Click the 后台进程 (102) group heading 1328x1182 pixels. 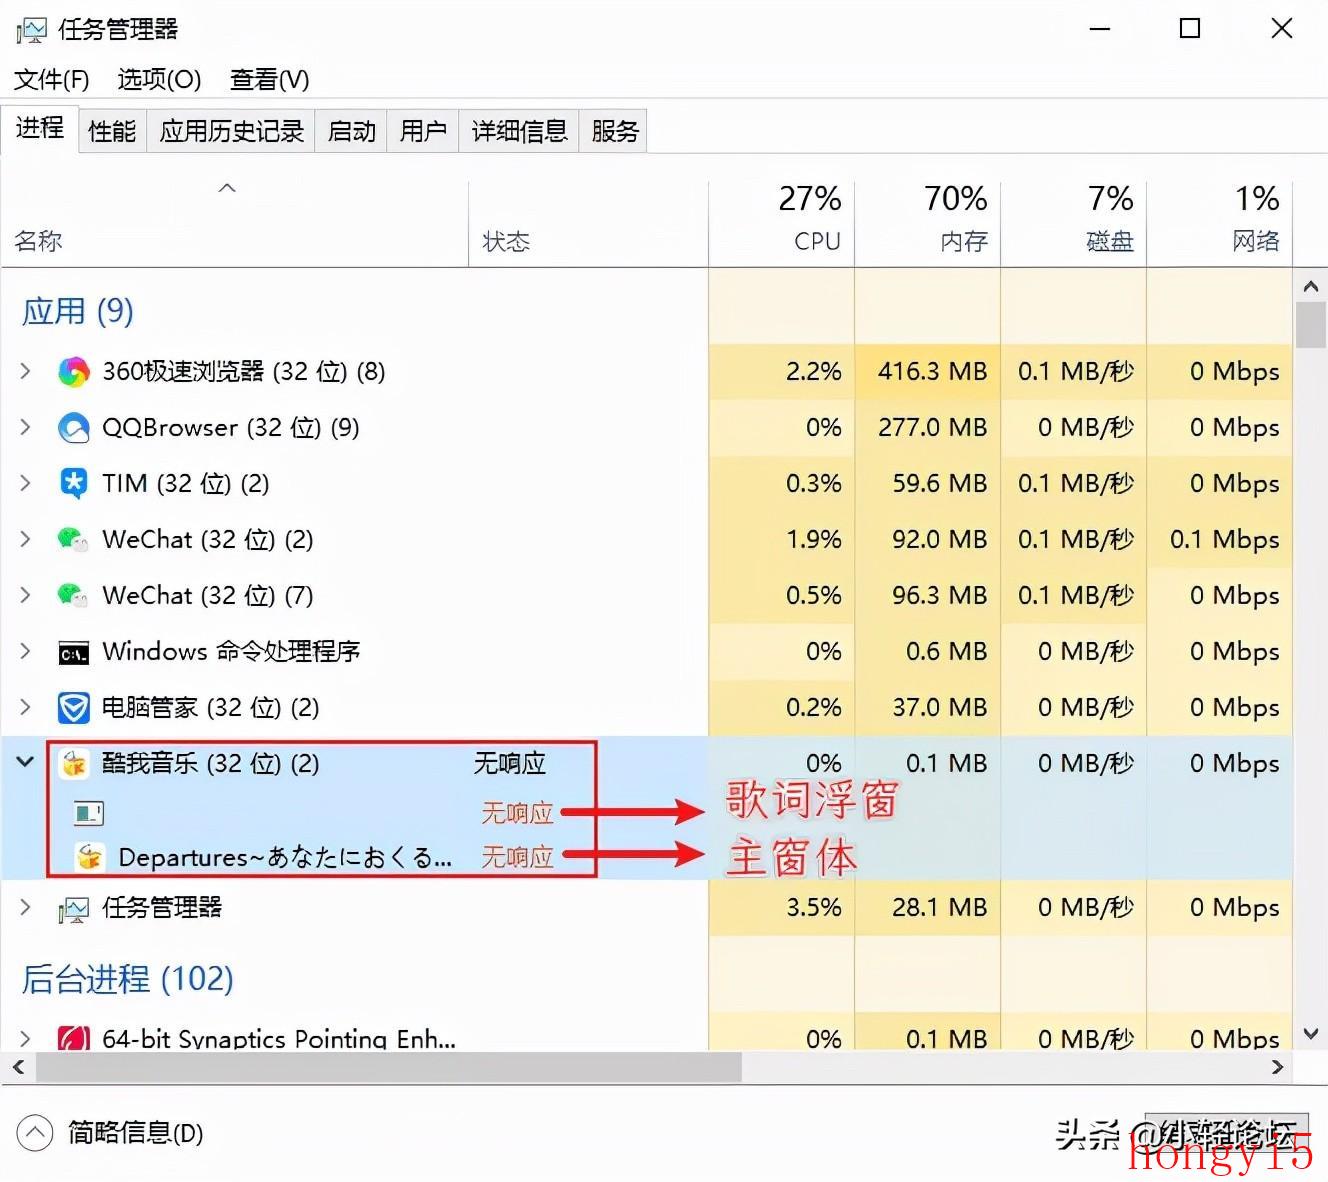click(127, 978)
